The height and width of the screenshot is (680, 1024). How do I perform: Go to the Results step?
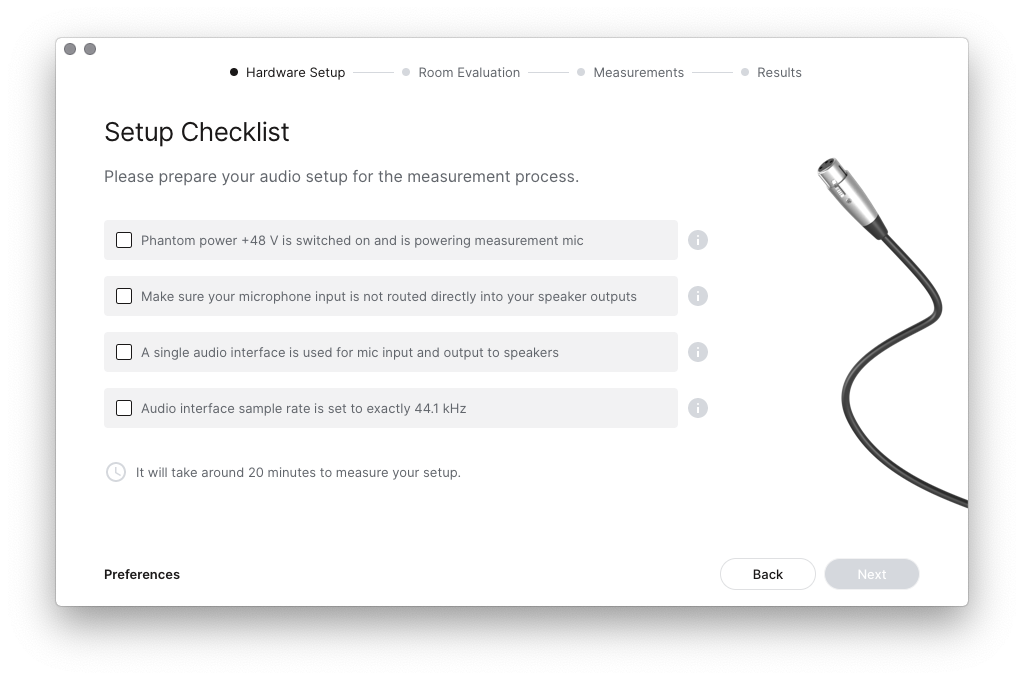pos(779,73)
